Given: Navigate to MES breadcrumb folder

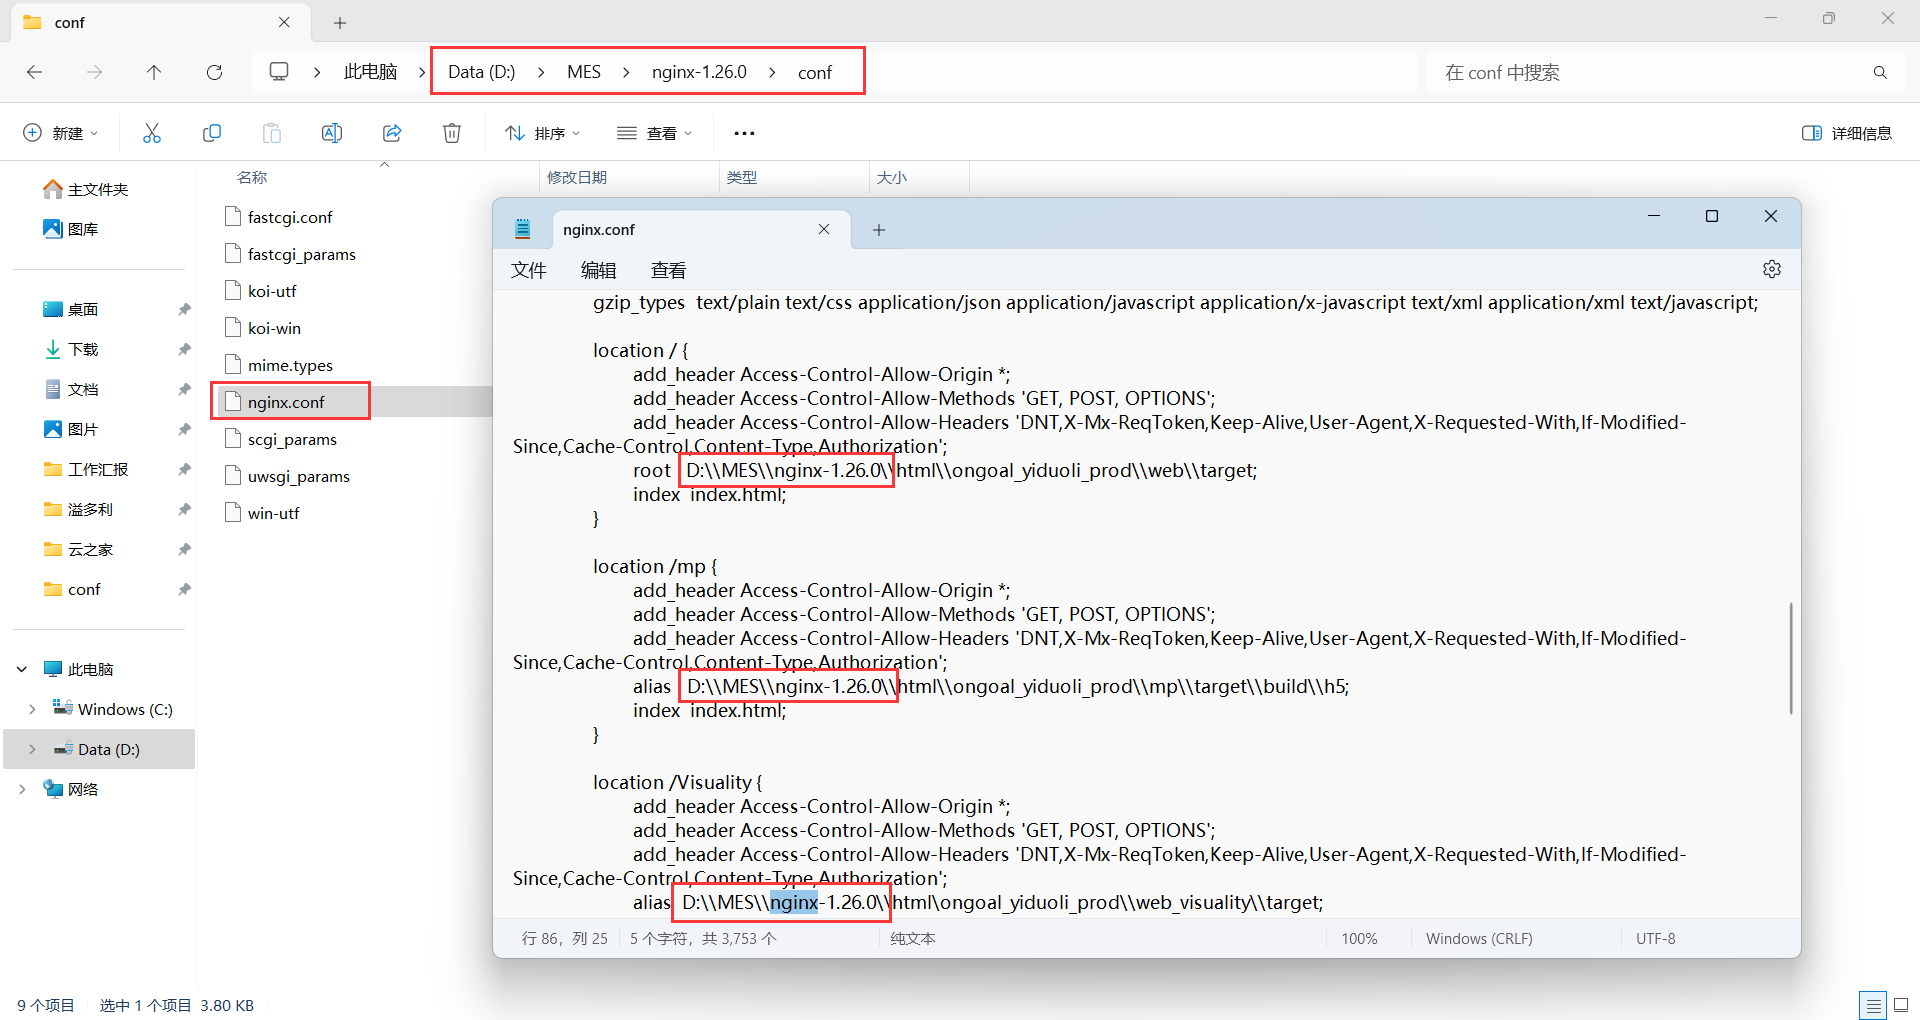Looking at the screenshot, I should pyautogui.click(x=584, y=72).
